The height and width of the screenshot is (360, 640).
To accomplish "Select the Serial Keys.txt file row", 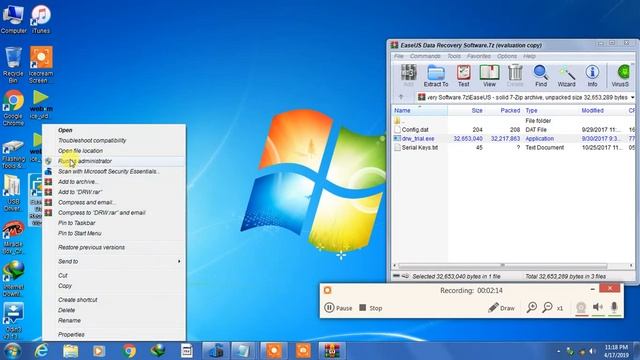I will [x=514, y=147].
